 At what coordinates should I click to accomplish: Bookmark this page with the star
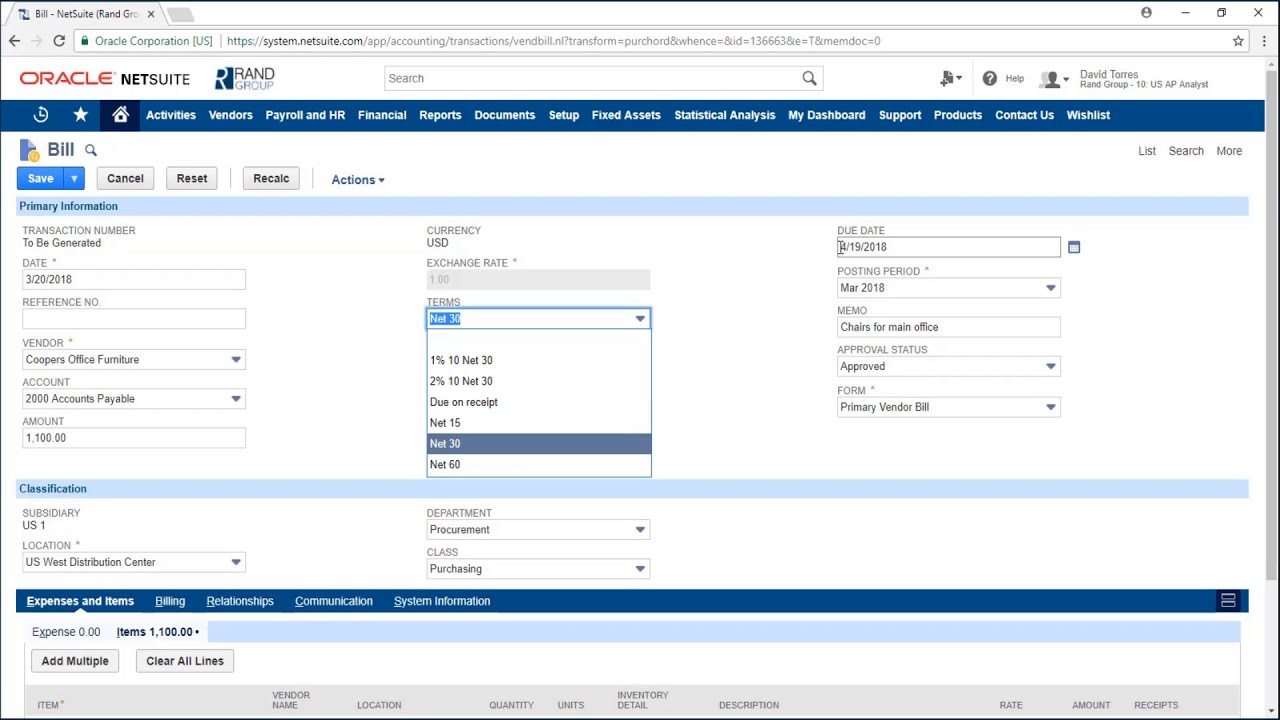coord(1238,41)
